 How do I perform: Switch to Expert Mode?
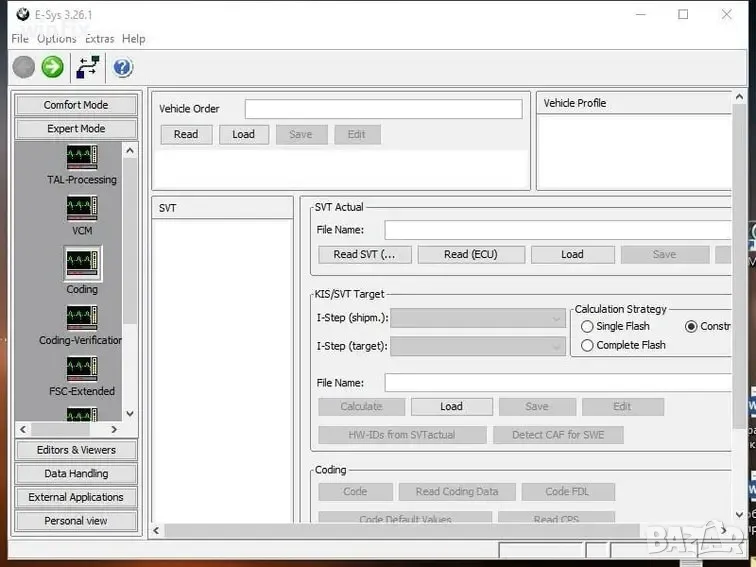pyautogui.click(x=76, y=129)
